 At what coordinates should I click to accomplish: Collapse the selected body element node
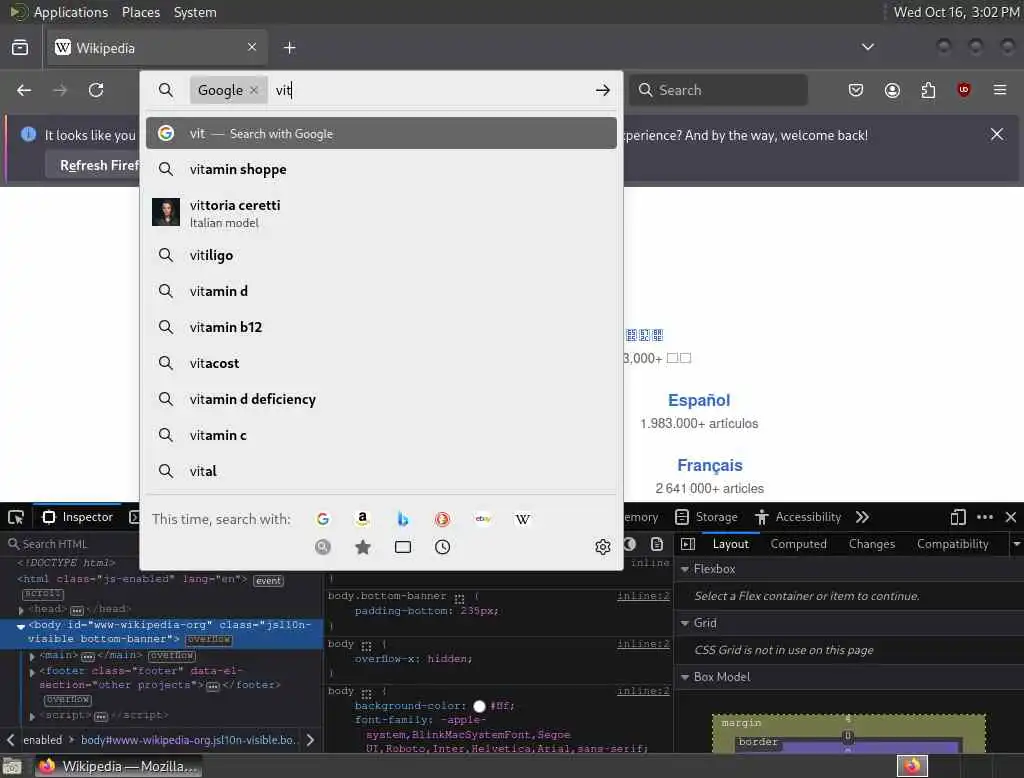point(21,626)
